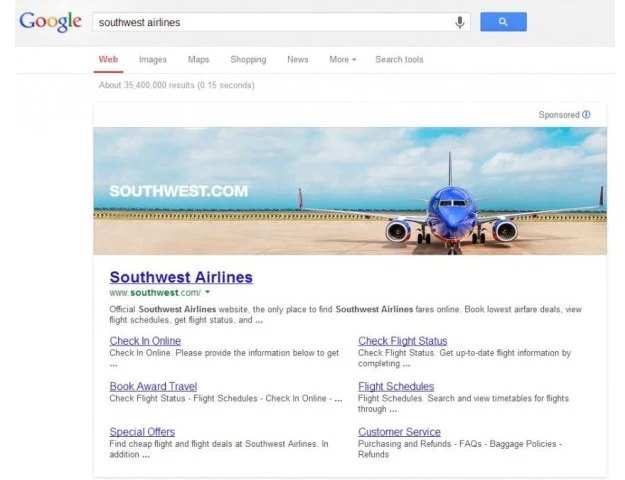Select the Shopping tab
Screen dimensions: 625x480
pos(248,59)
